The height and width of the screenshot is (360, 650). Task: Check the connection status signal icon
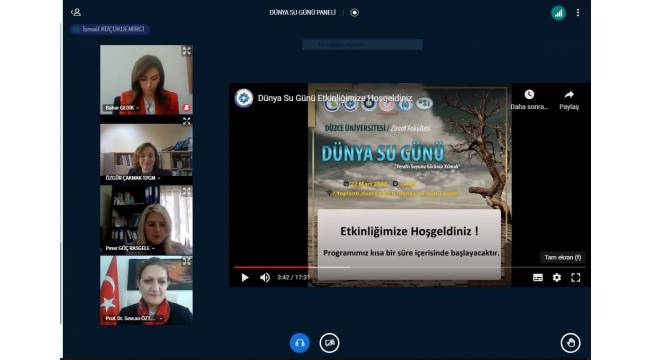[x=558, y=13]
